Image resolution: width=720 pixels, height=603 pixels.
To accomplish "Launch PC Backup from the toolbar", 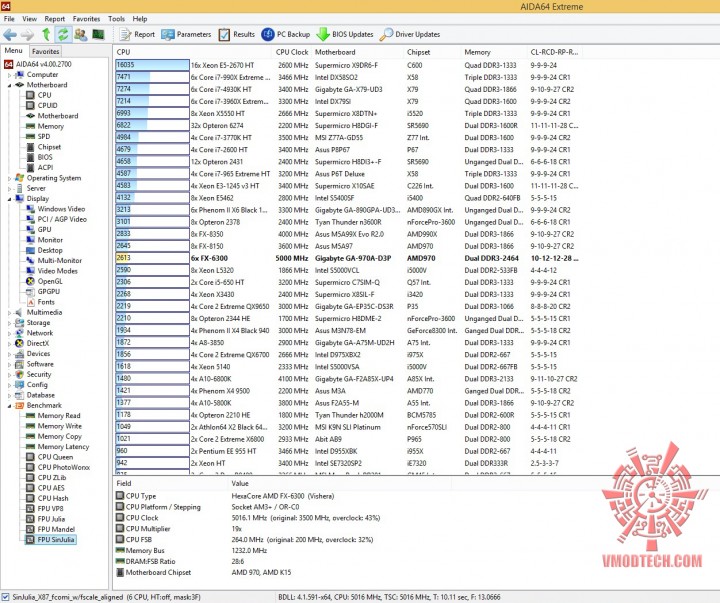I will click(x=286, y=34).
